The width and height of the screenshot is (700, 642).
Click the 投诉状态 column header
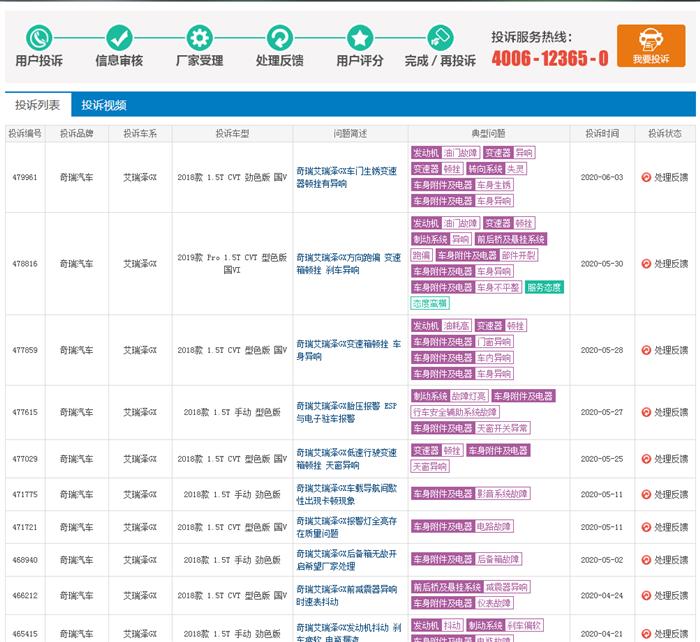tap(665, 133)
